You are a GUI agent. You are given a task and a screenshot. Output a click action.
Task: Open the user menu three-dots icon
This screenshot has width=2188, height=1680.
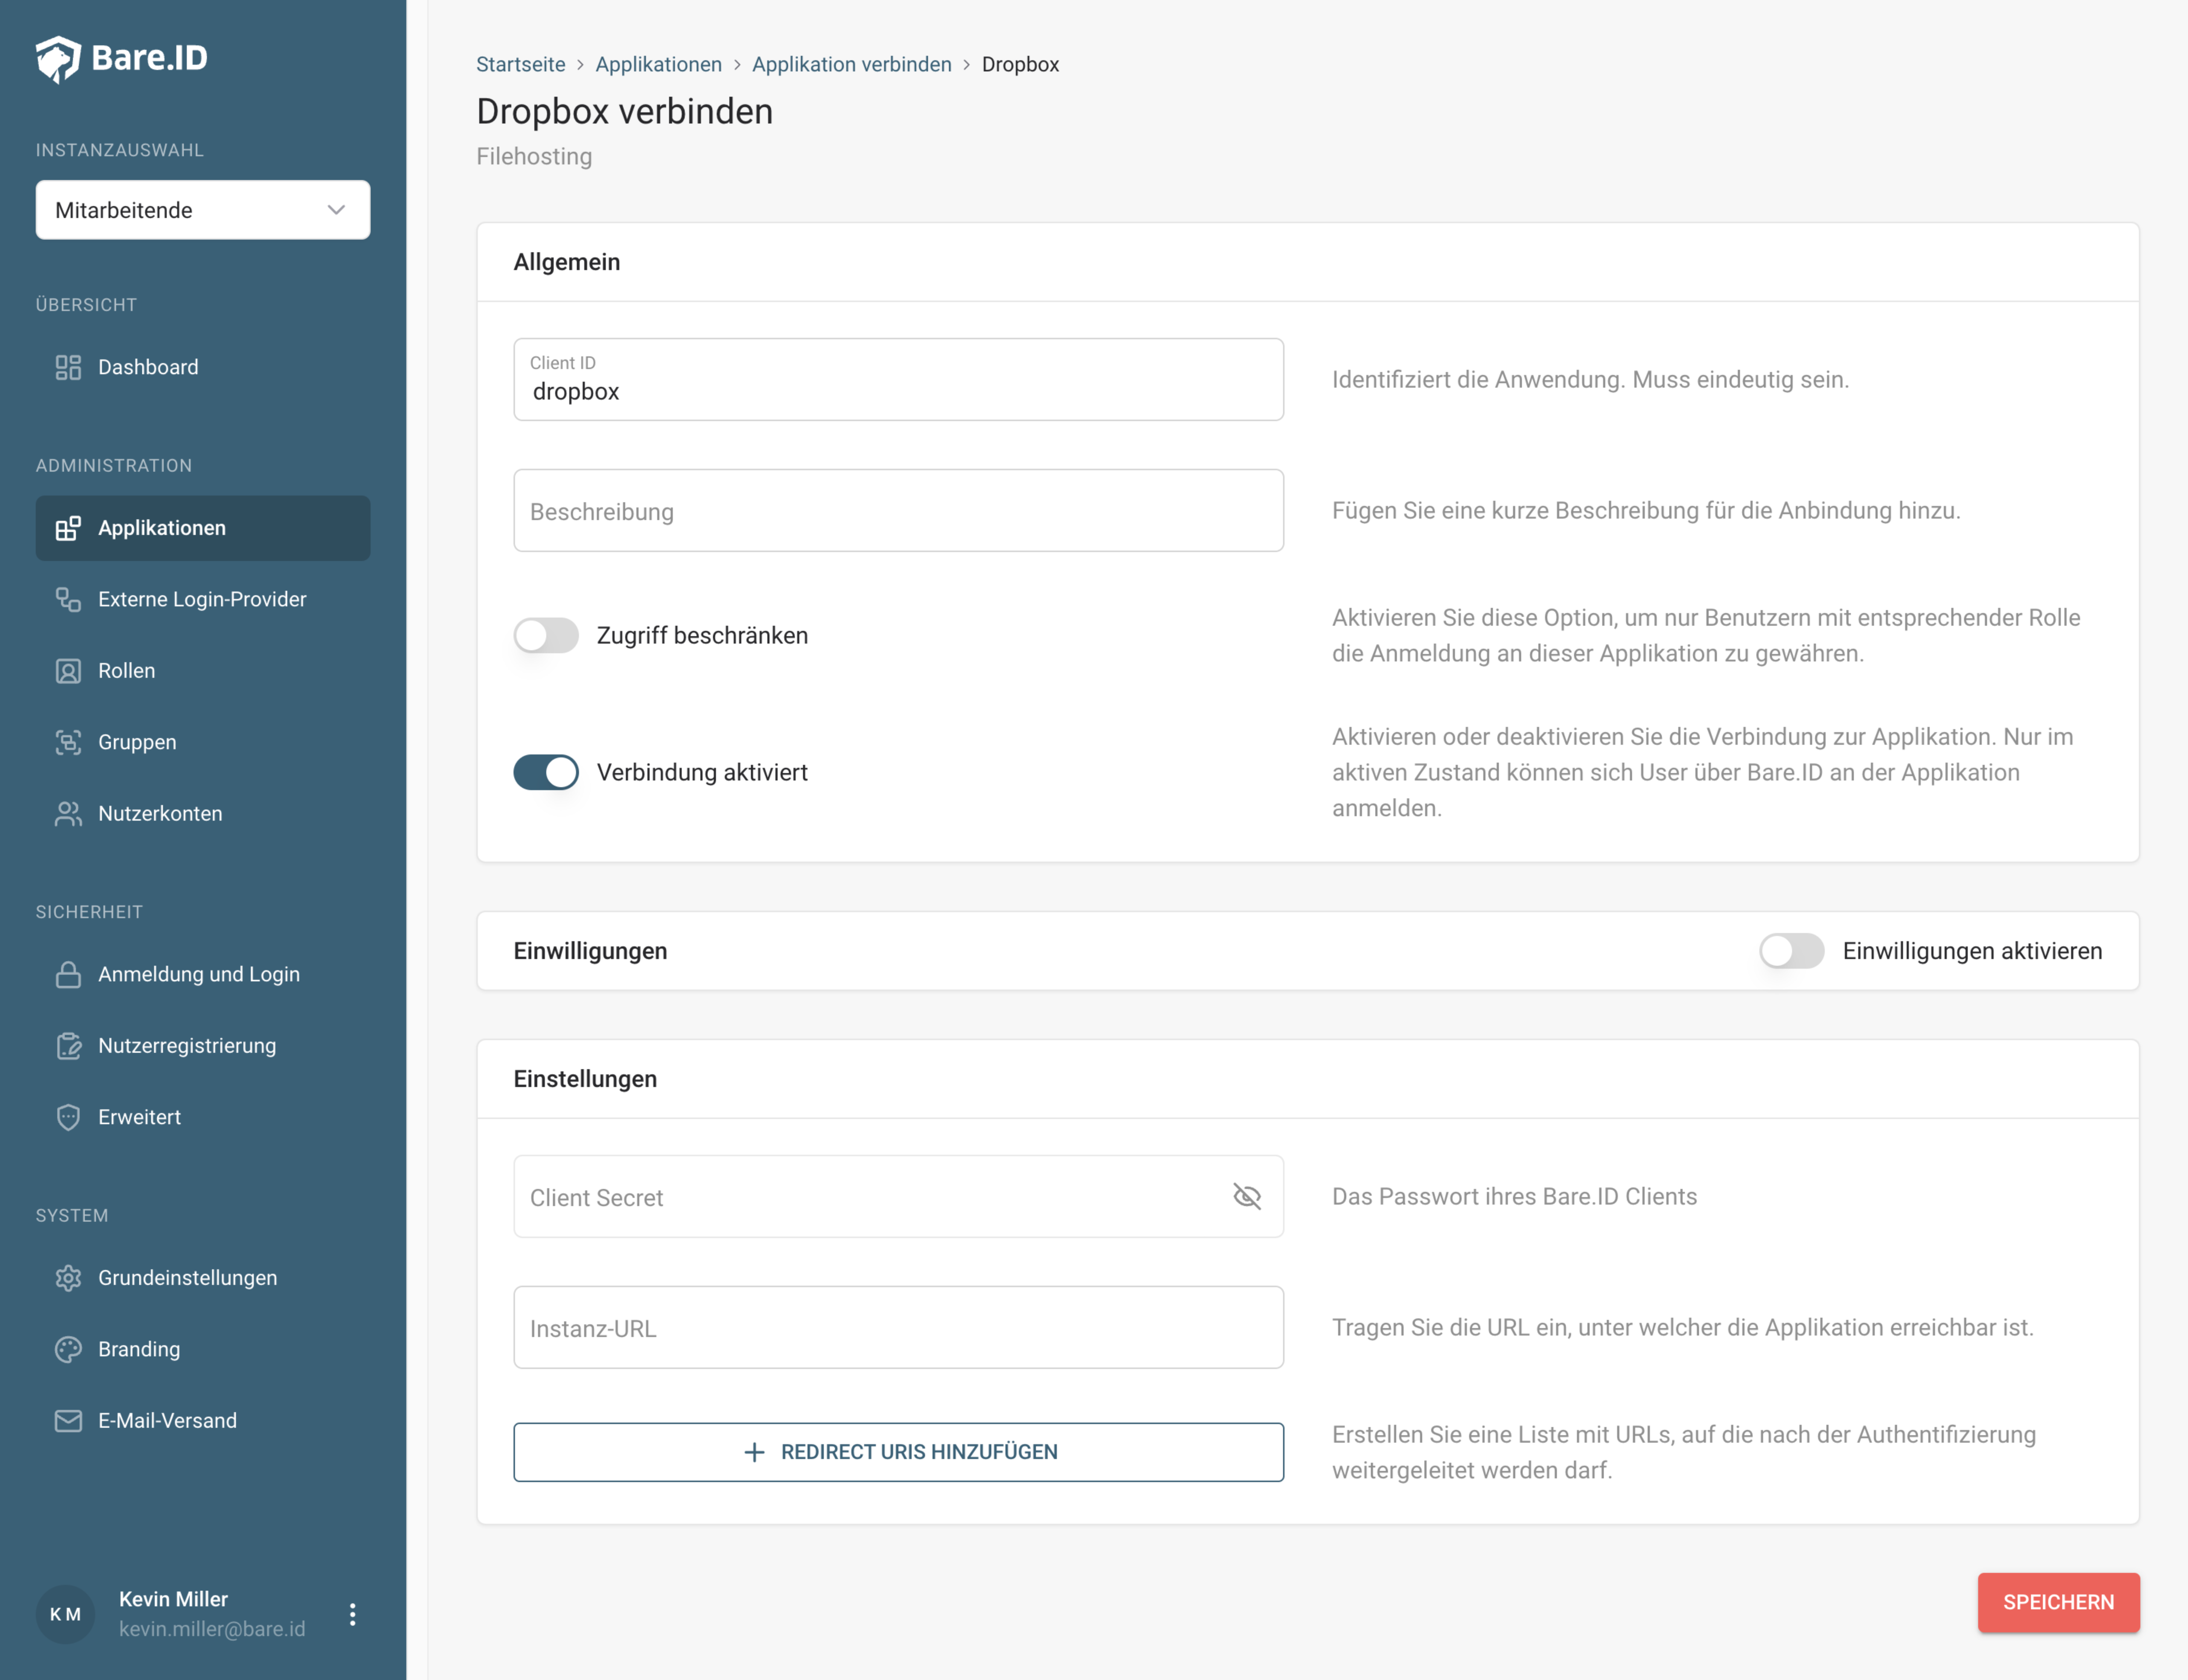(x=352, y=1614)
